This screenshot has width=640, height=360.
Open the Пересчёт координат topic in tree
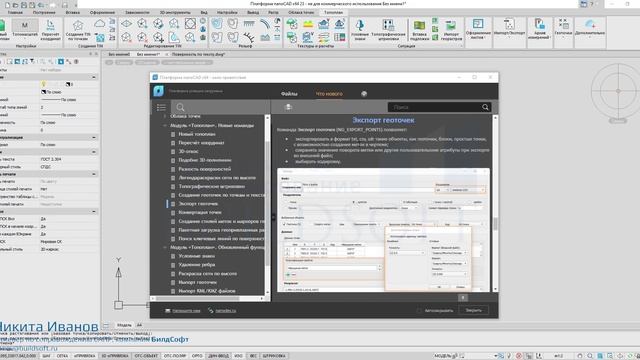pyautogui.click(x=202, y=143)
